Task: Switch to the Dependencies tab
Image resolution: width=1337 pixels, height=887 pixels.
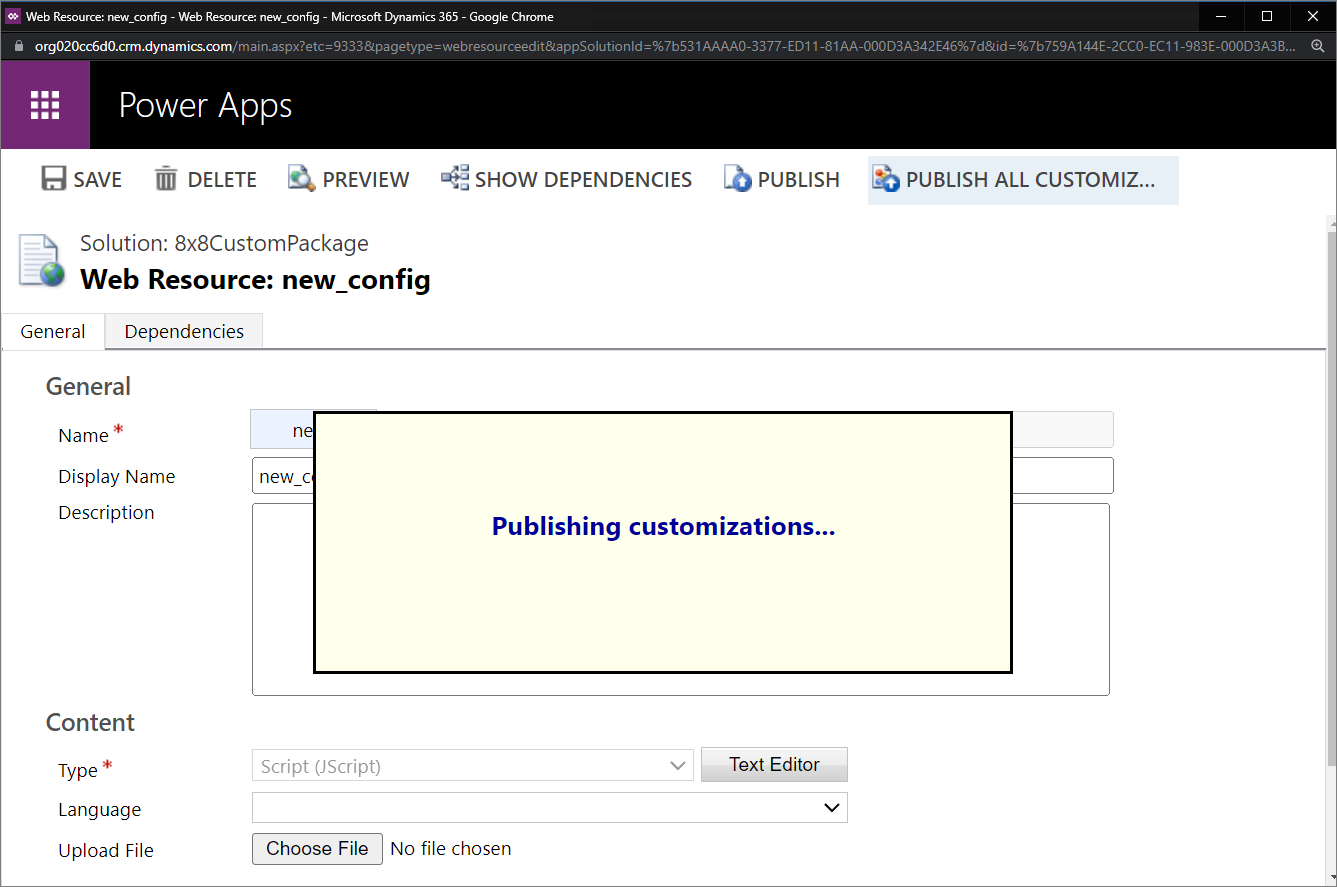Action: pyautogui.click(x=184, y=331)
